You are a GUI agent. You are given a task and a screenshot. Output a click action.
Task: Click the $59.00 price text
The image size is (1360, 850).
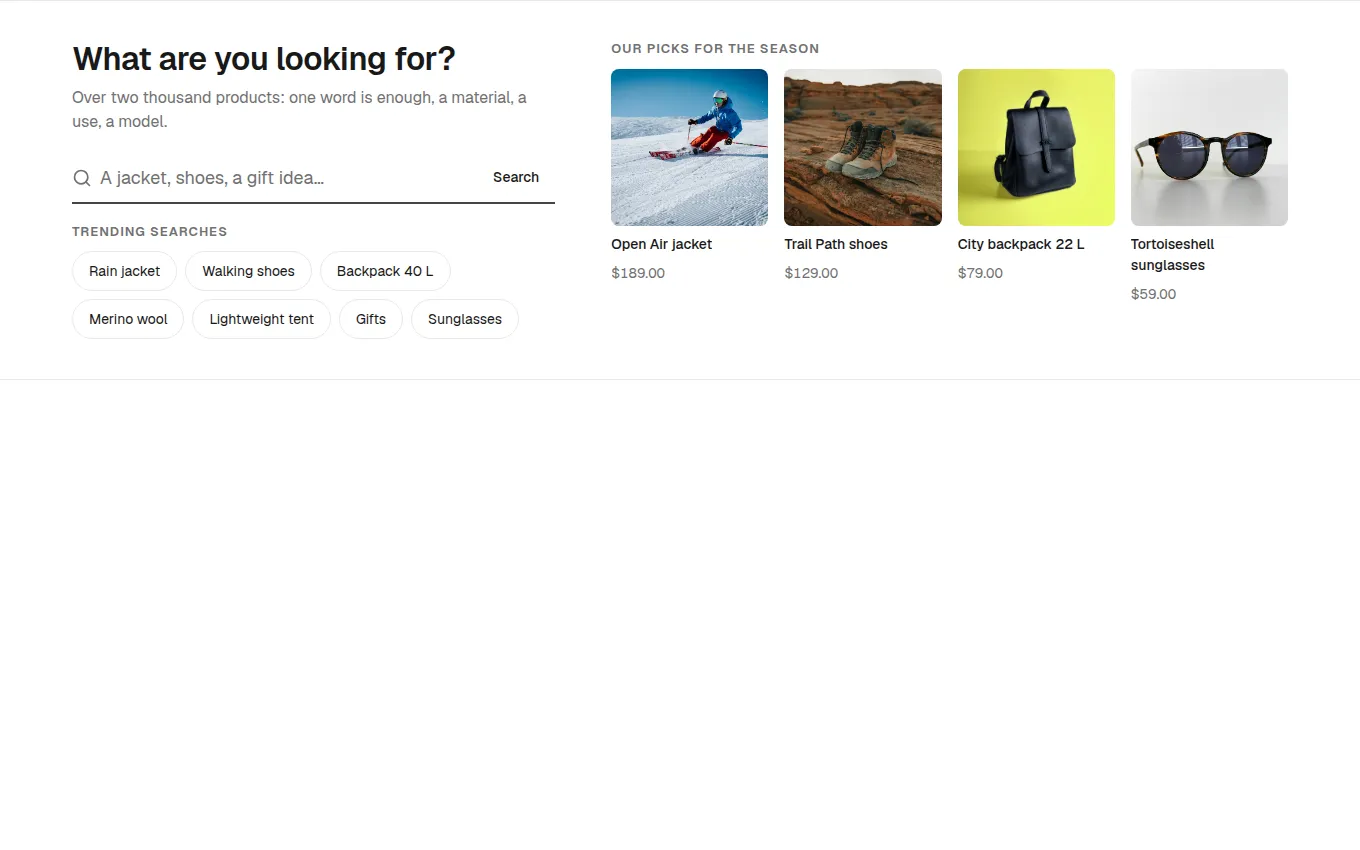click(x=1153, y=294)
